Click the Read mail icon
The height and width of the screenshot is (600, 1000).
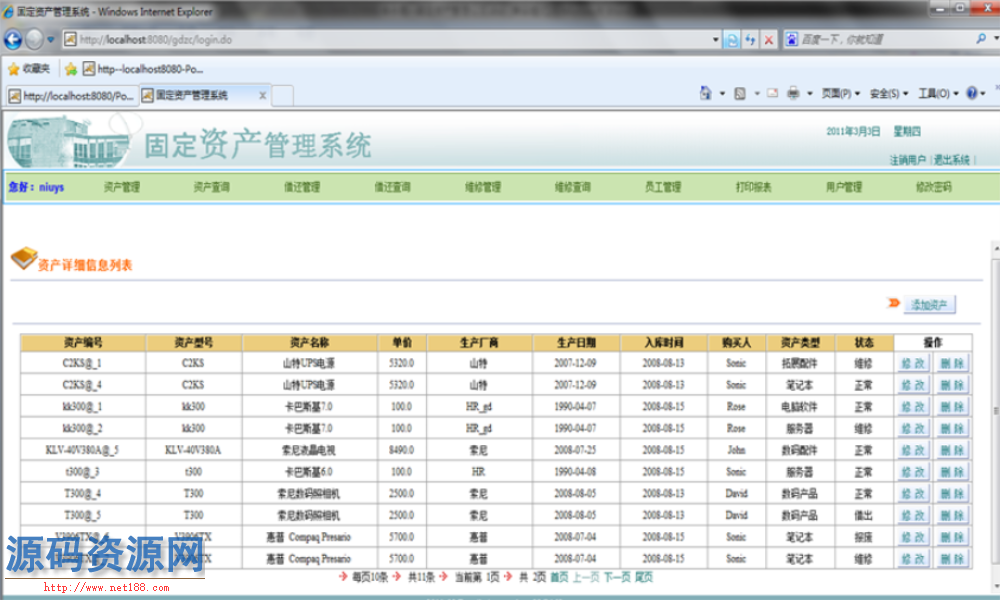click(x=772, y=93)
